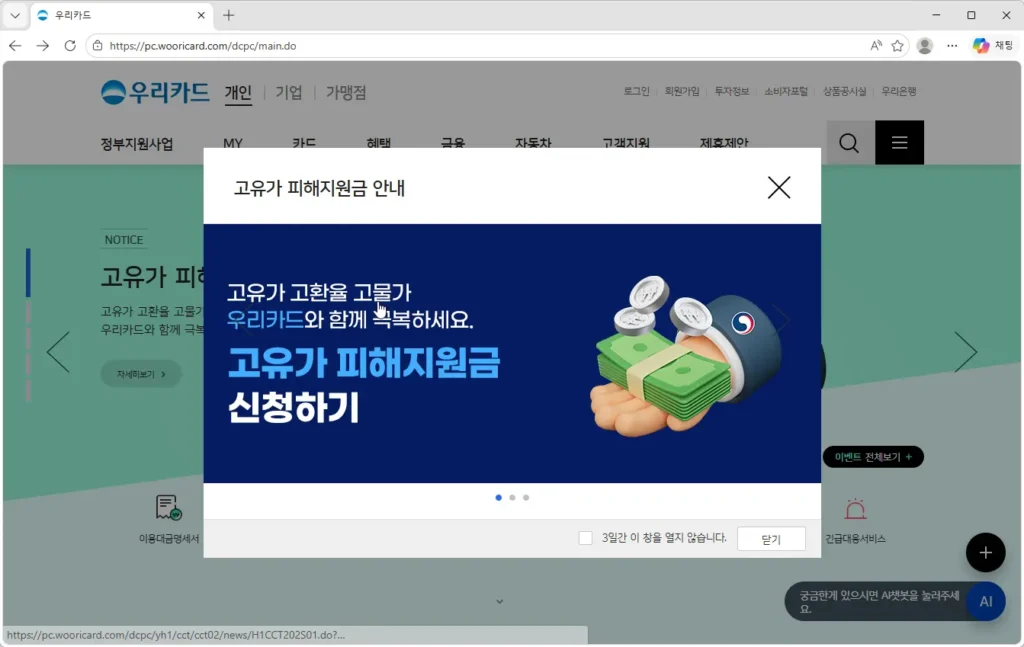The width and height of the screenshot is (1024, 647).
Task: Open the 상품공시실 link
Action: [x=844, y=91]
